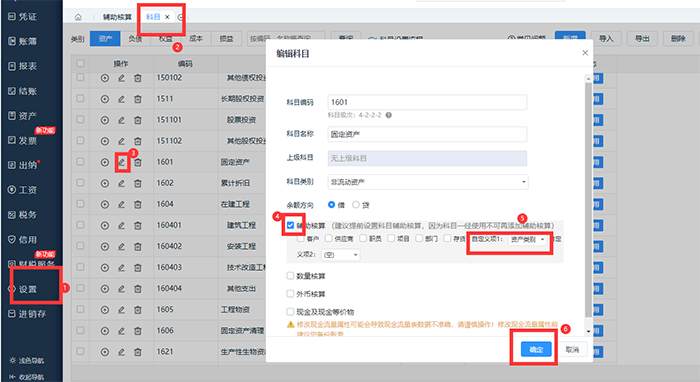Click 收起导航 at sidebar bottom

click(27, 377)
